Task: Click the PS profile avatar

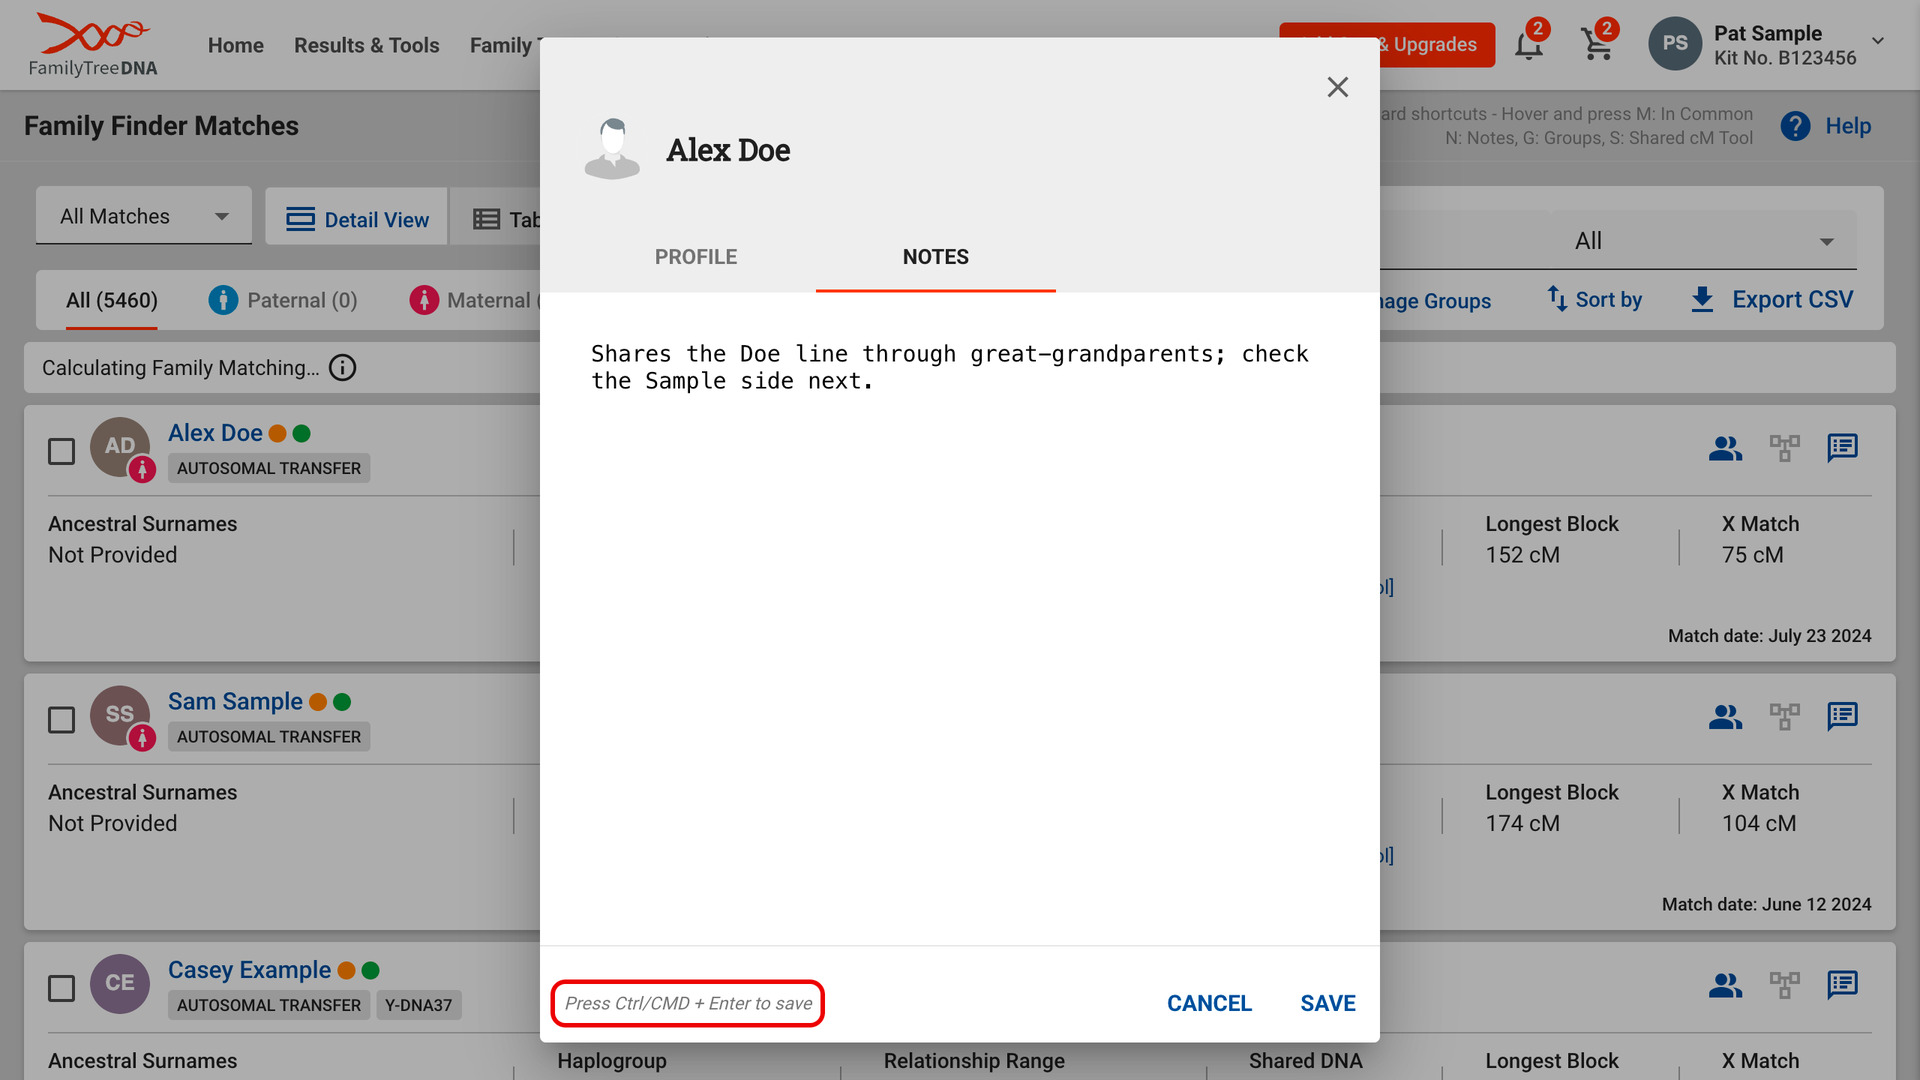Action: tap(1675, 44)
